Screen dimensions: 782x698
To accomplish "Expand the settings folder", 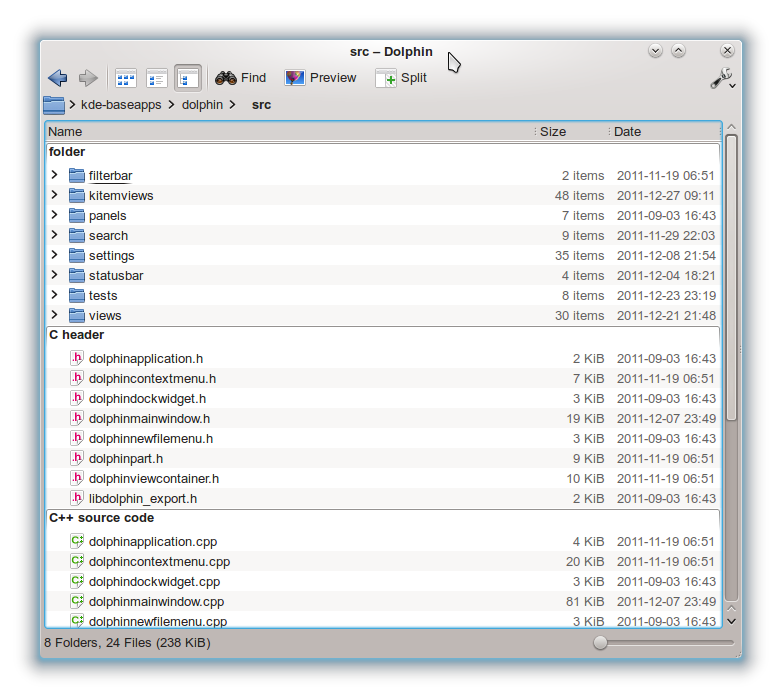I will [54, 255].
